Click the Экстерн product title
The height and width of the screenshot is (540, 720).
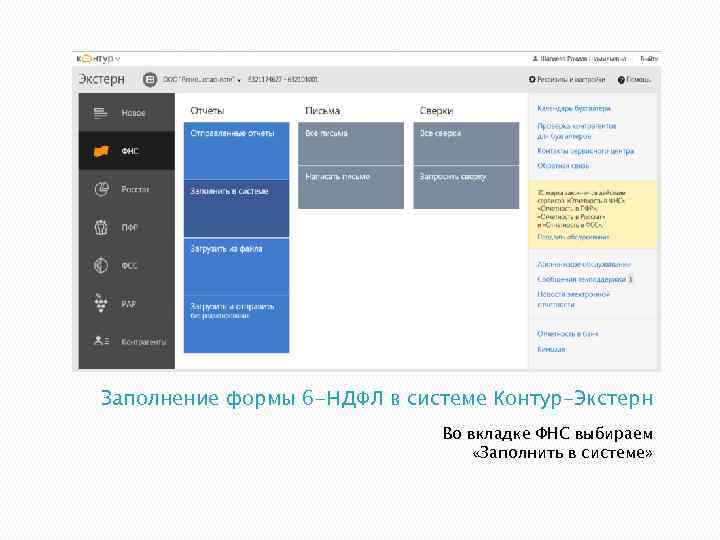click(101, 79)
